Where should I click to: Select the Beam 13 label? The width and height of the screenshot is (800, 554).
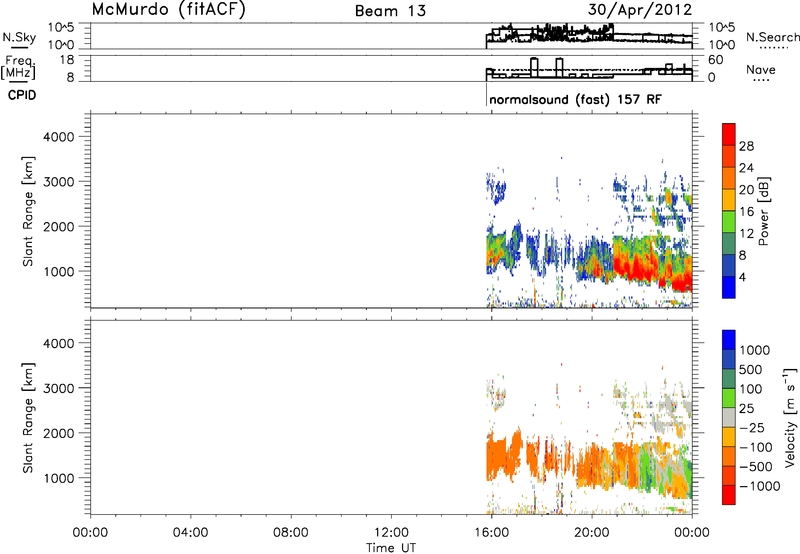(390, 11)
